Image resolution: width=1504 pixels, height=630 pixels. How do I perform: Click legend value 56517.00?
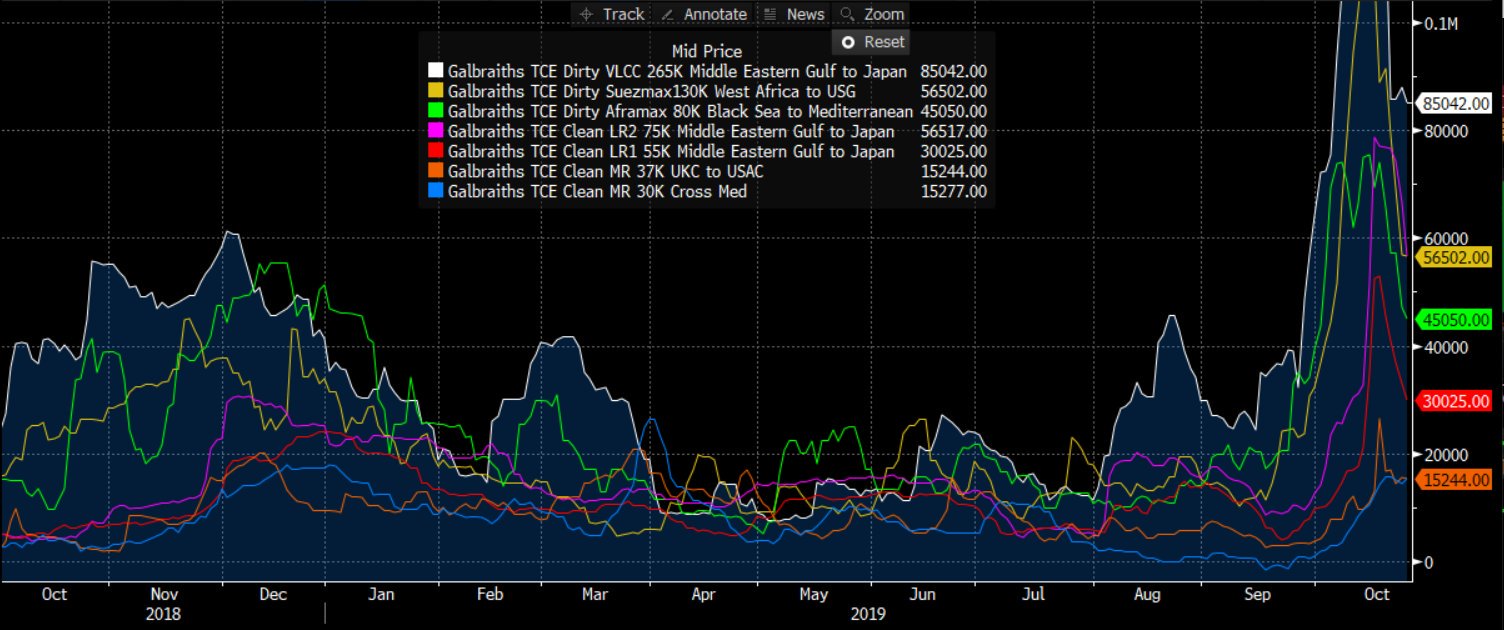pyautogui.click(x=953, y=131)
